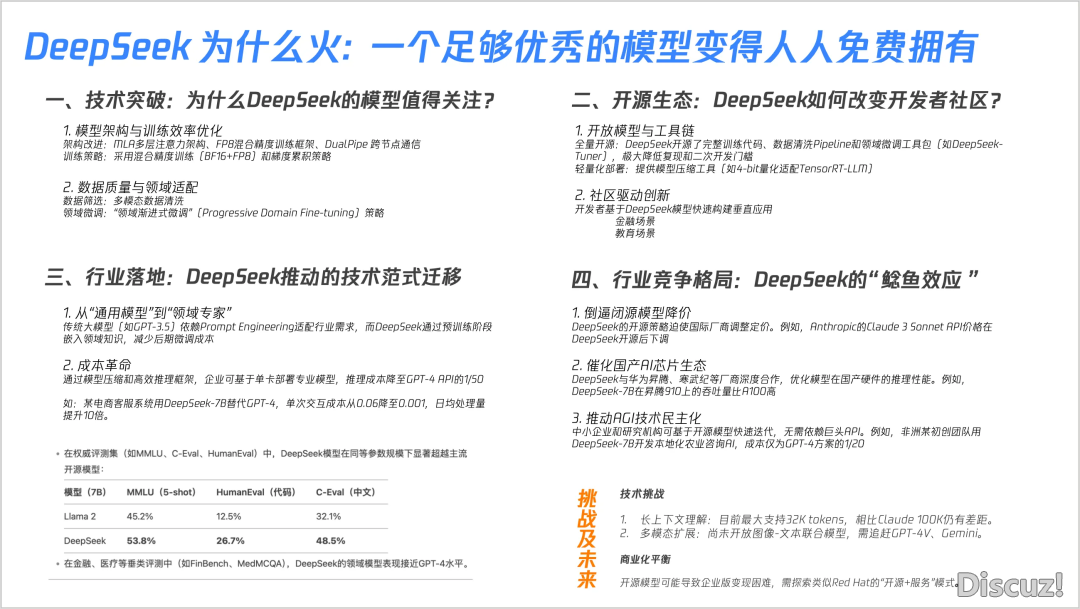
Task: Select the item '1. 长上下文理解' about 32K tokens
Action: pyautogui.click(x=809, y=519)
